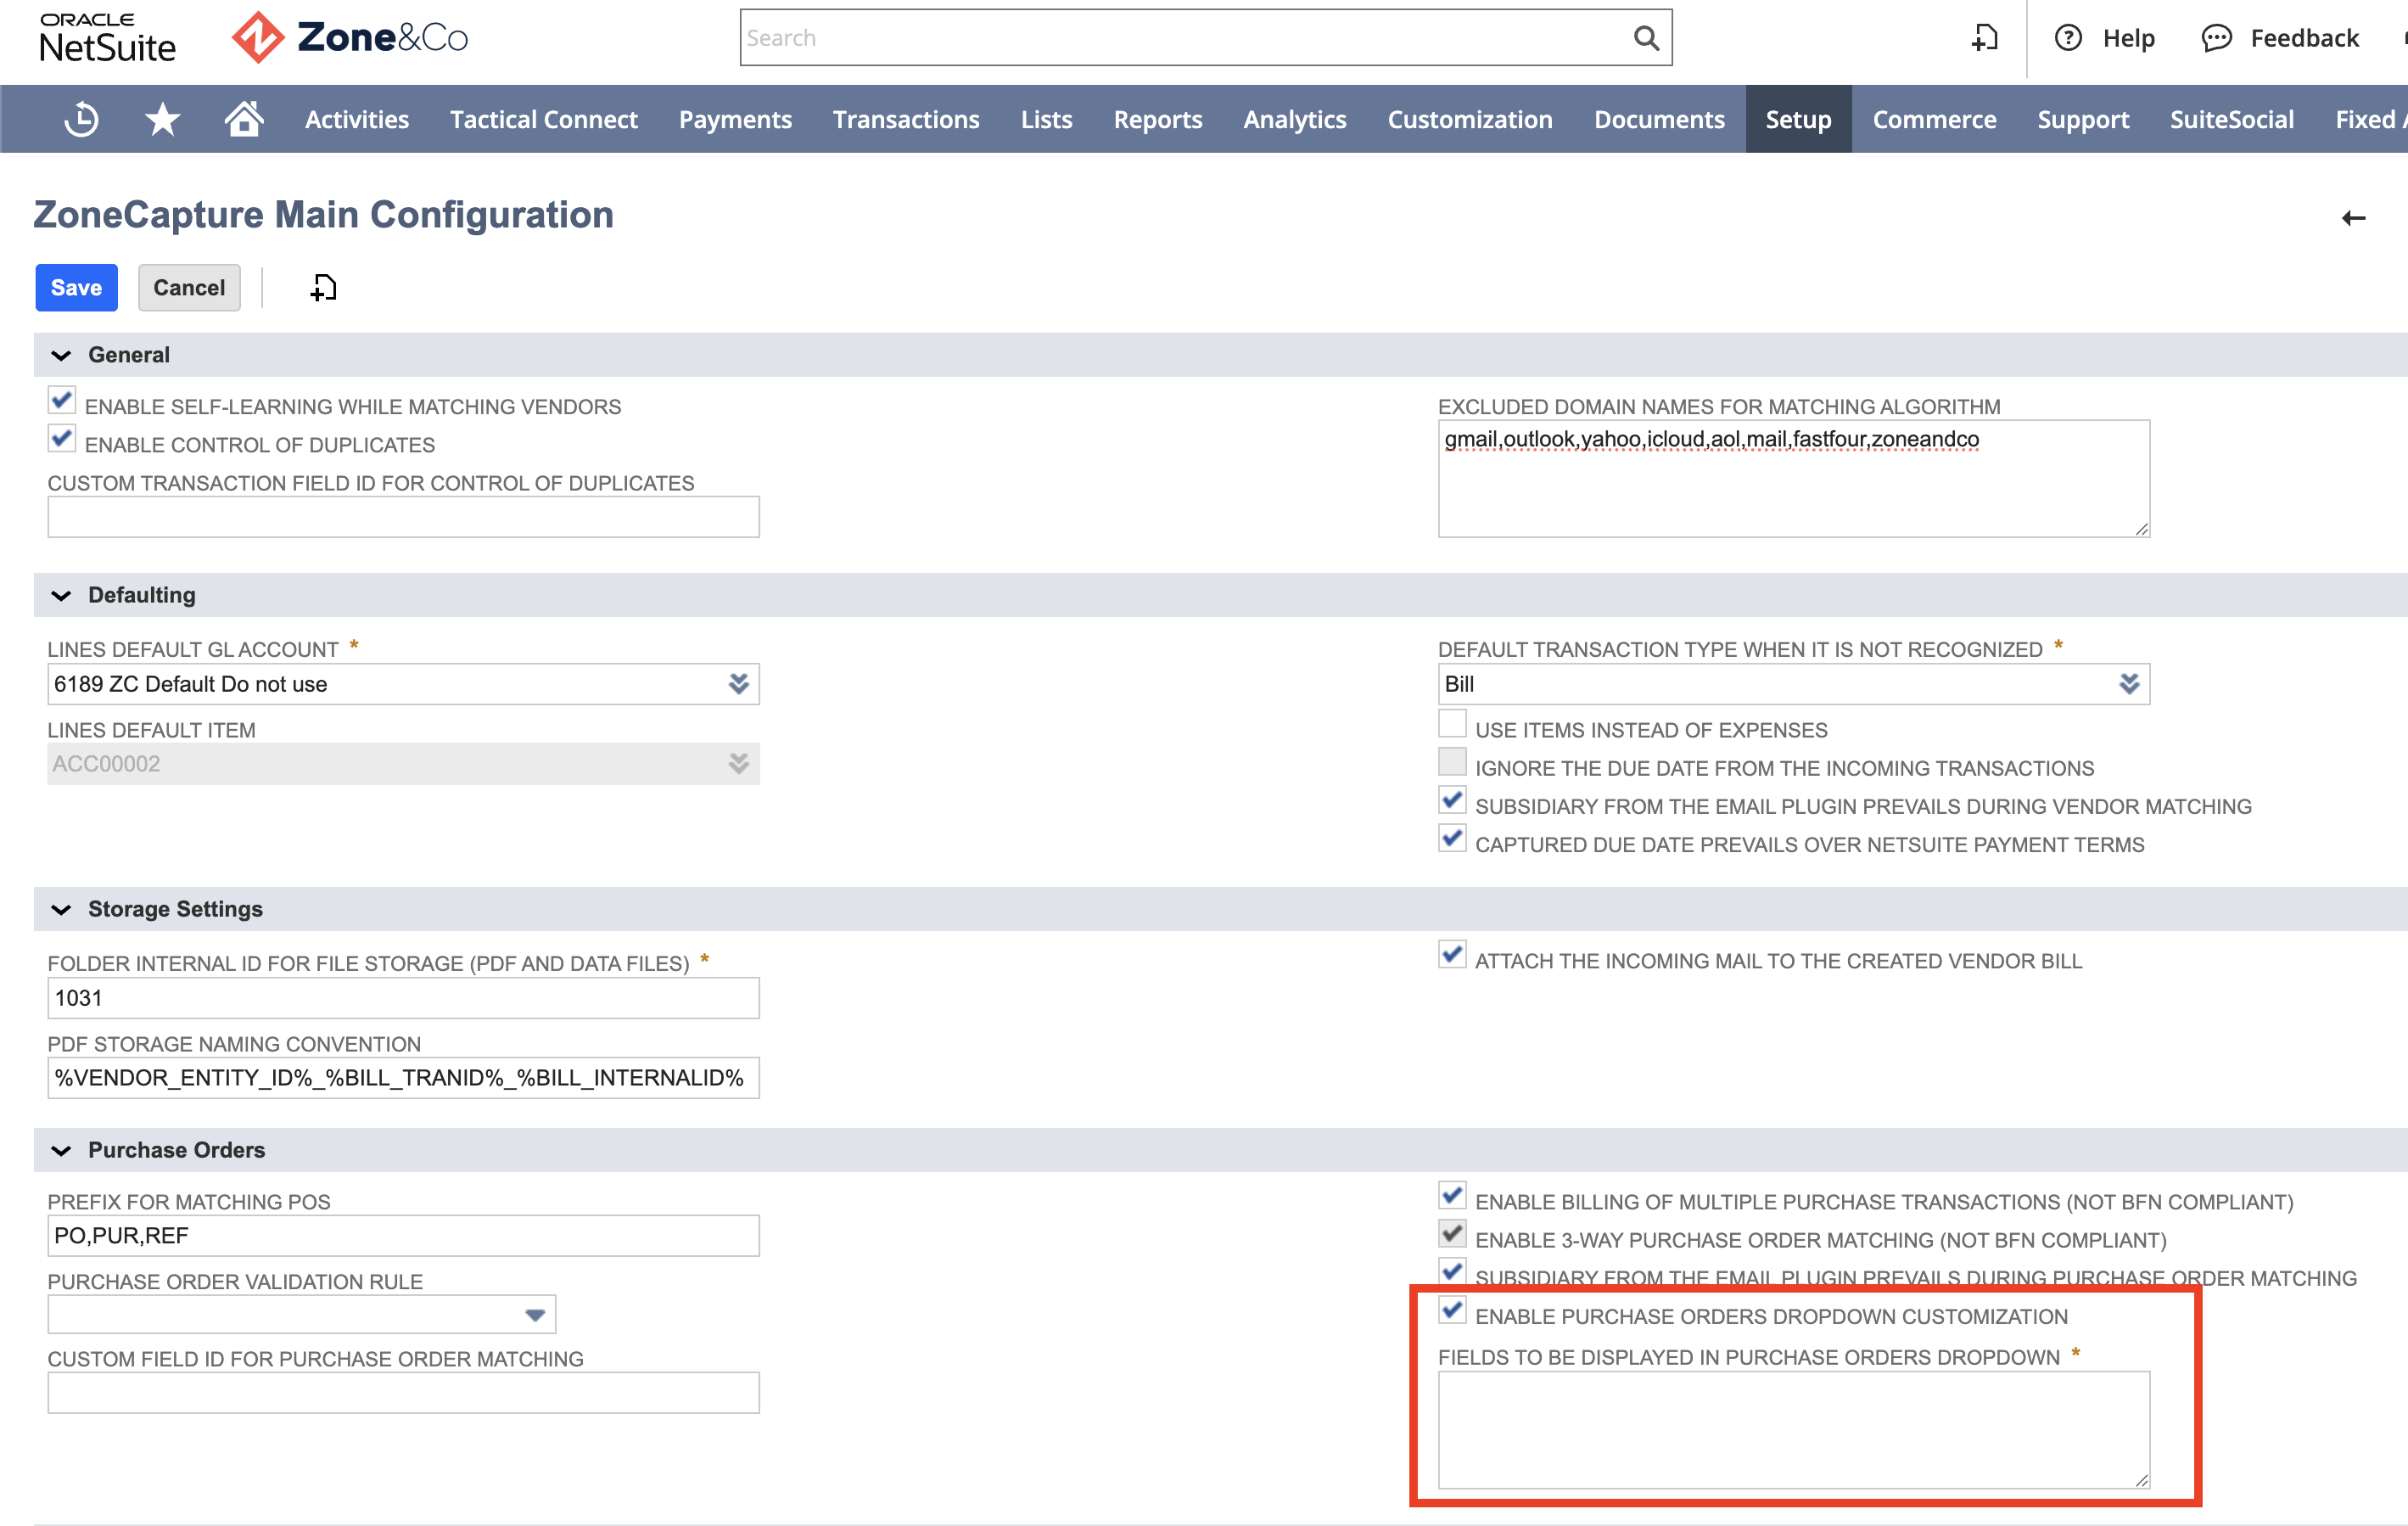Toggle Enable Purchase Orders Dropdown Customization
This screenshot has height=1526, width=2408.
(1452, 1310)
